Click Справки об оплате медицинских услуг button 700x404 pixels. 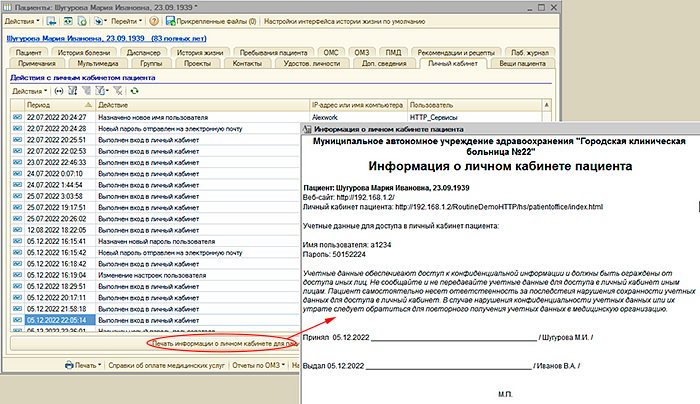pyautogui.click(x=165, y=365)
